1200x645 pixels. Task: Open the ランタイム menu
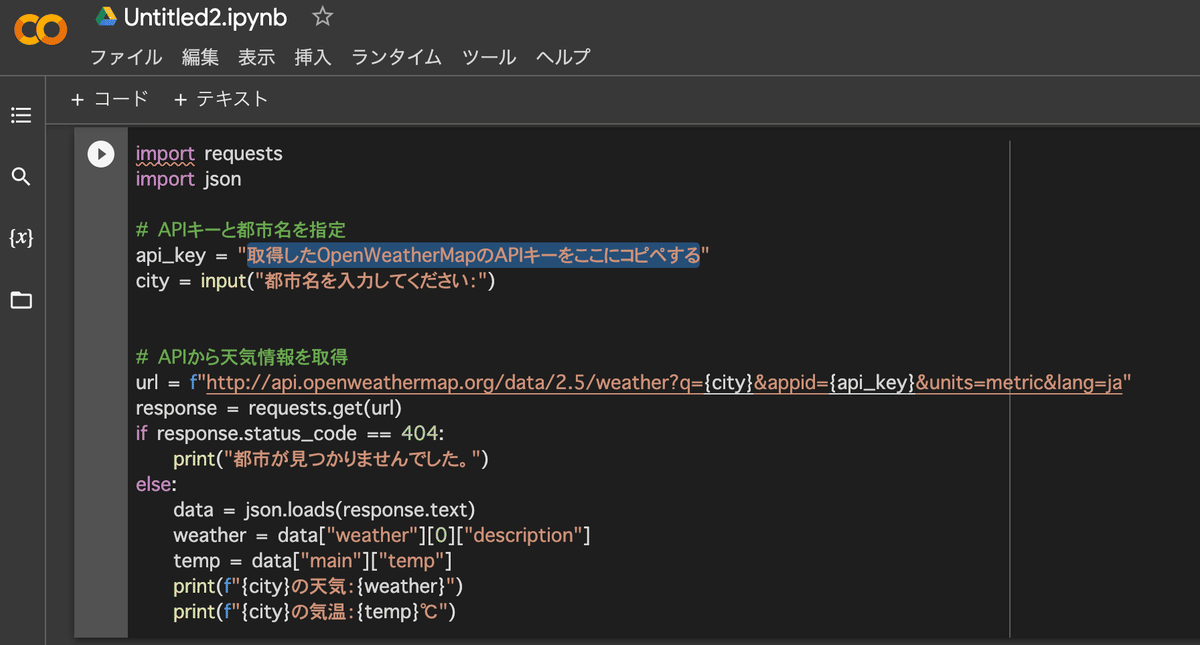(x=396, y=57)
